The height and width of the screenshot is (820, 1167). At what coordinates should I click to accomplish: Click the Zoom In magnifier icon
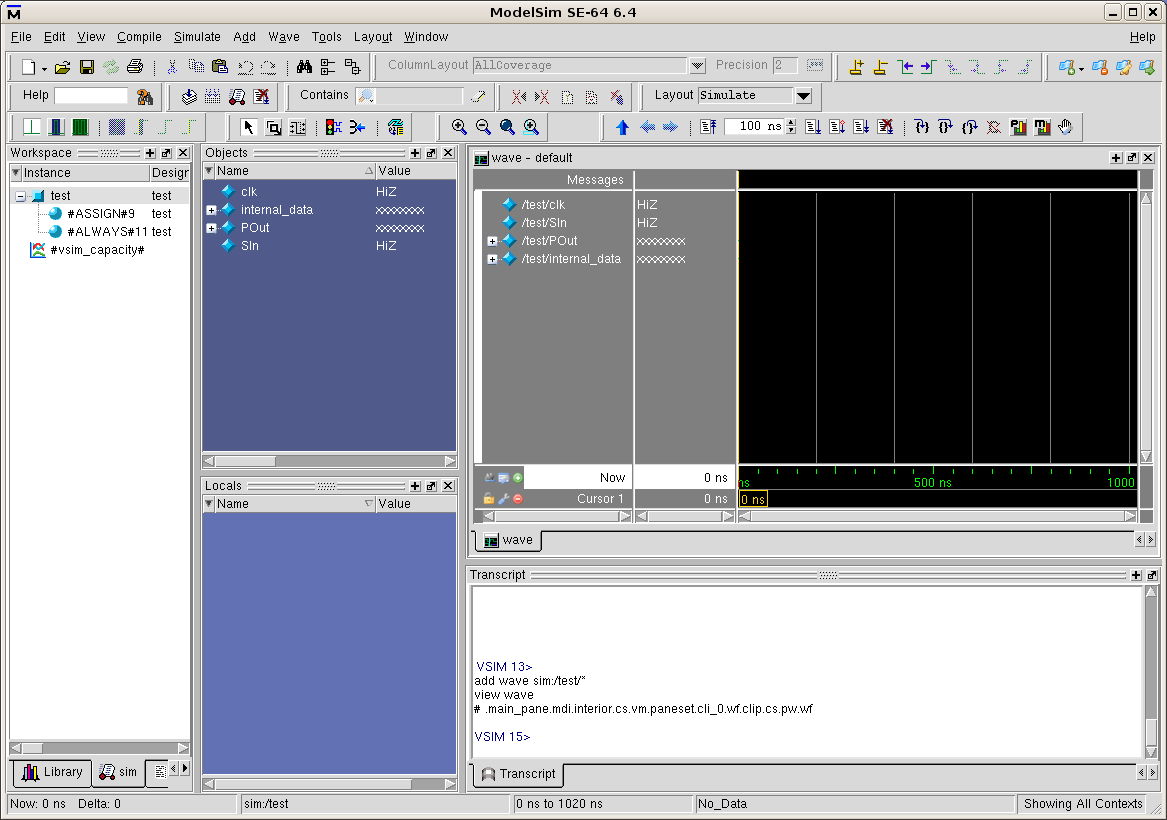click(x=459, y=127)
